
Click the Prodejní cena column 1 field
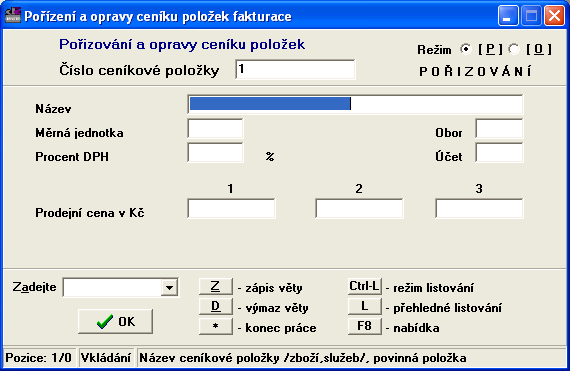[x=232, y=209]
